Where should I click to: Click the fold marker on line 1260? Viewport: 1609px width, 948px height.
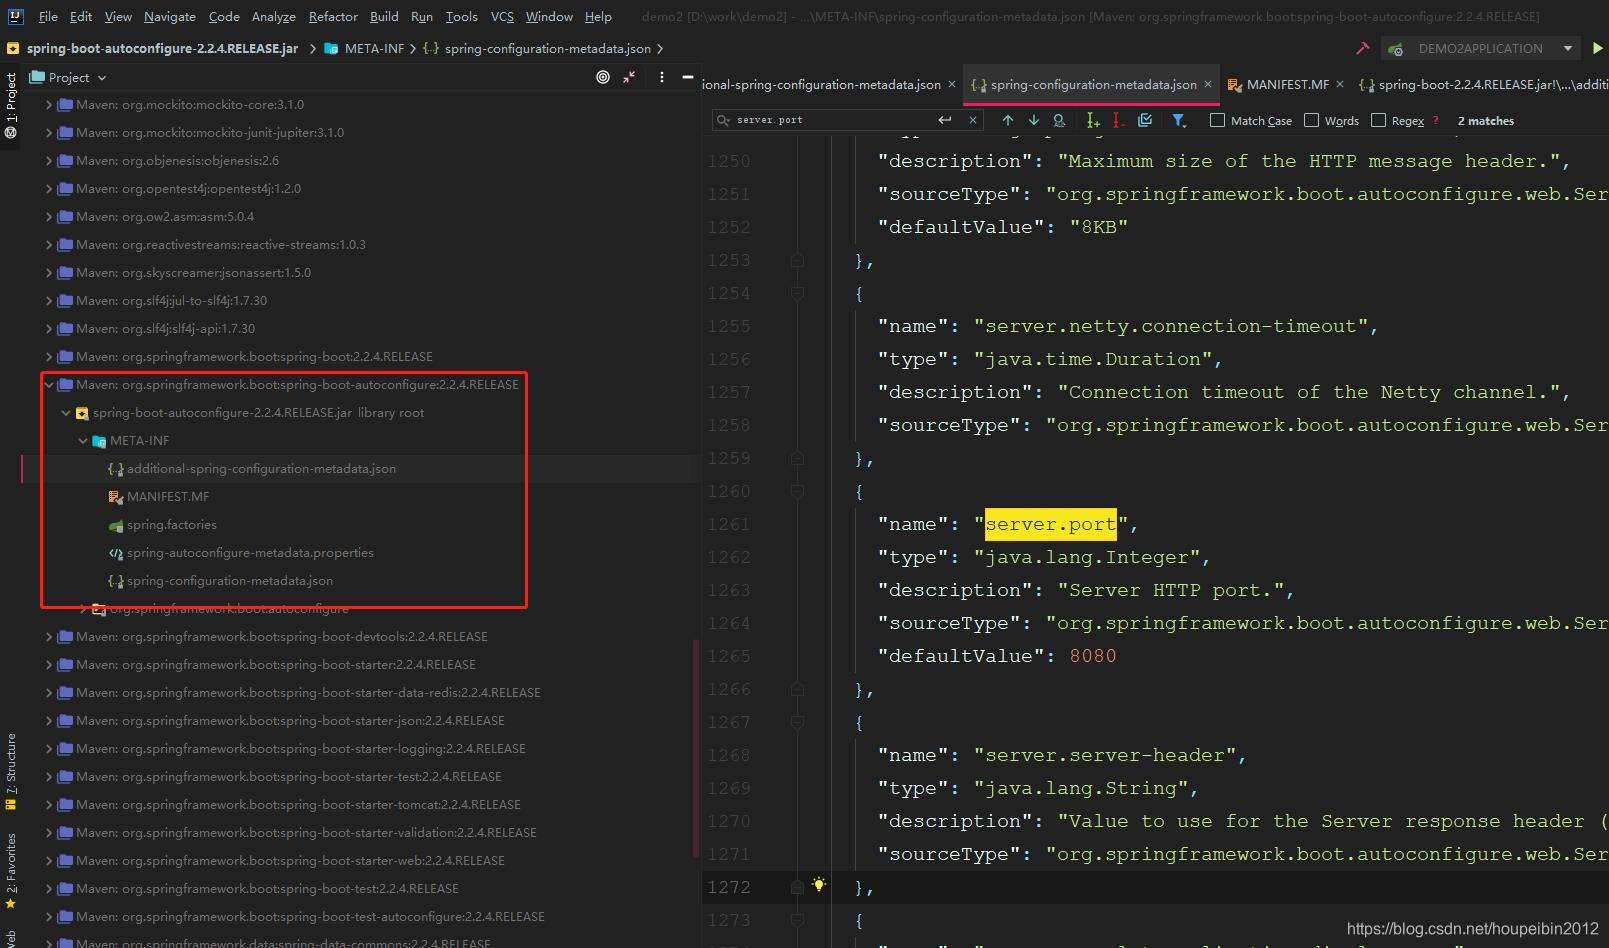click(797, 491)
